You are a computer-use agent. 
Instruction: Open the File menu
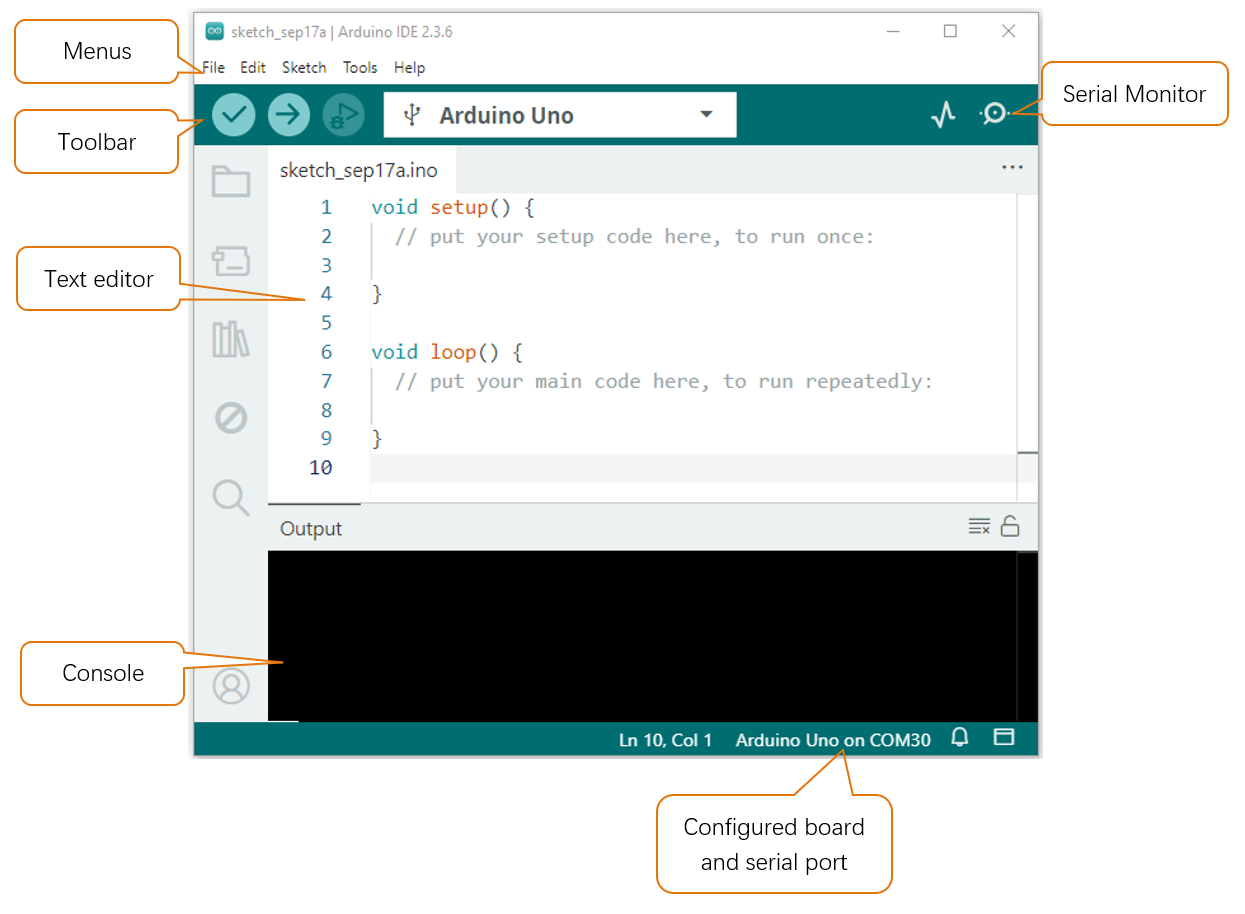click(214, 68)
